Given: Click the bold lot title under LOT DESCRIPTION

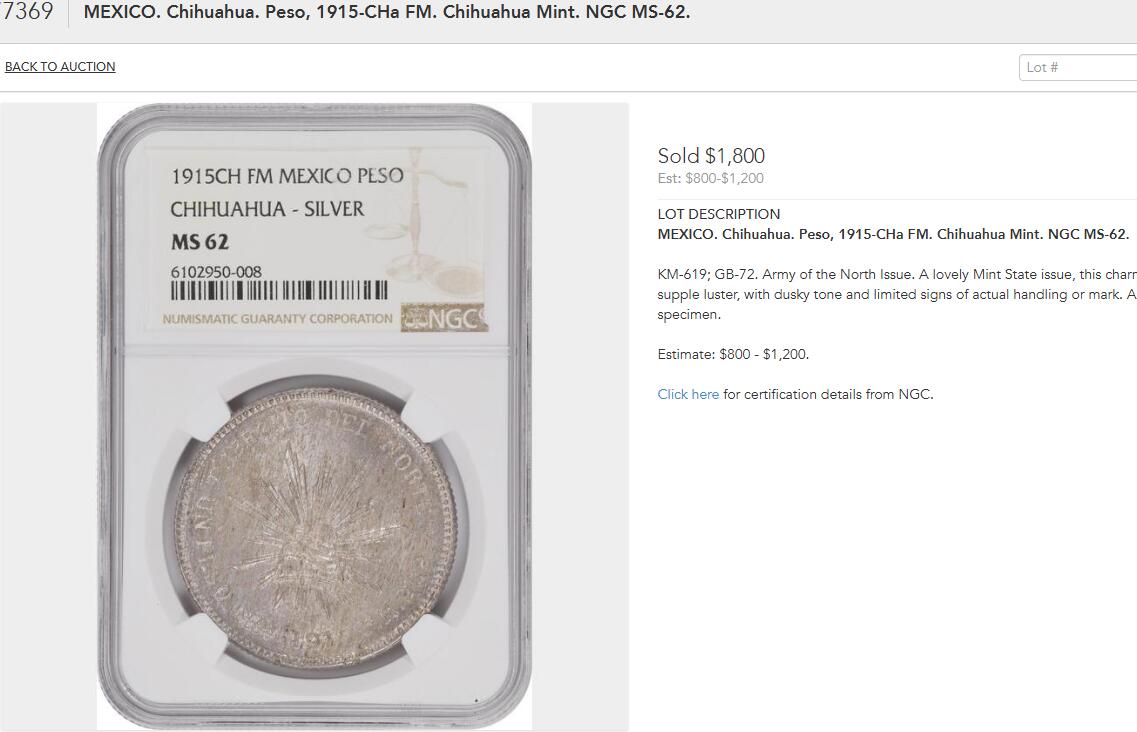Looking at the screenshot, I should point(893,234).
